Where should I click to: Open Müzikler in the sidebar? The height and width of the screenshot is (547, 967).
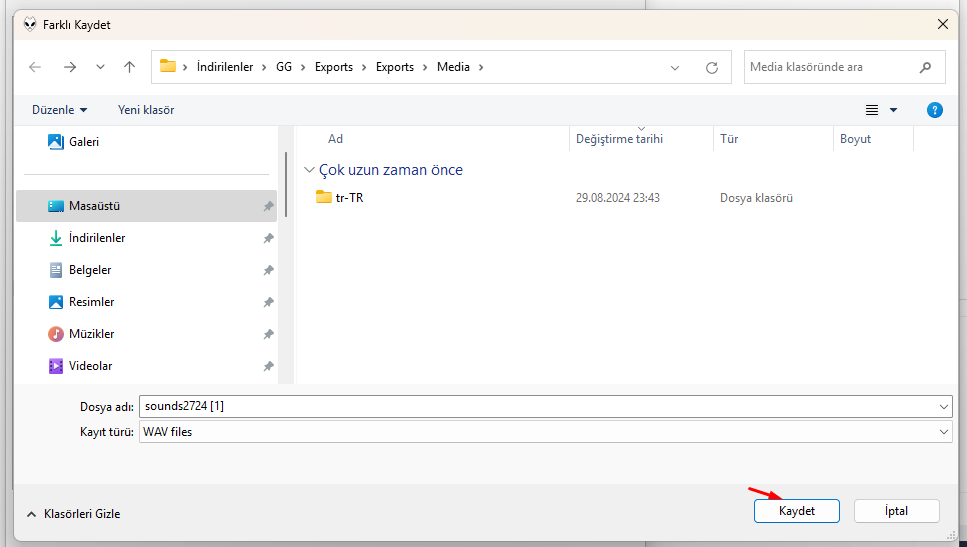[146, 334]
